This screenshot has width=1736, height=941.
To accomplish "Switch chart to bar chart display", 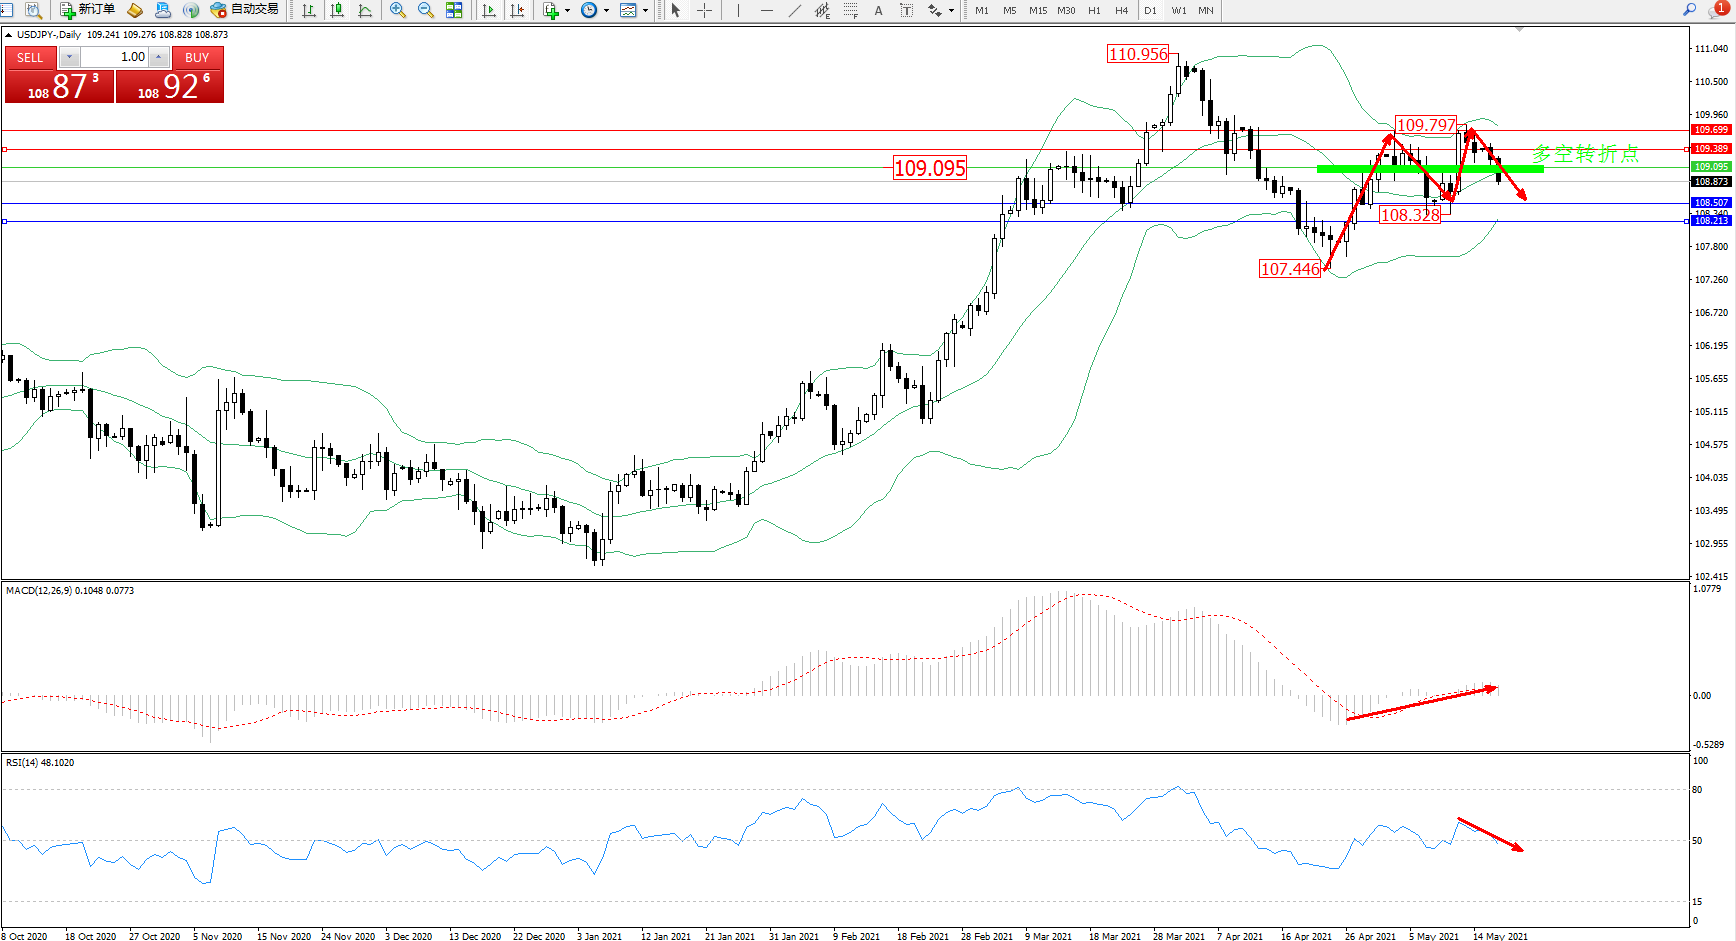I will (309, 10).
